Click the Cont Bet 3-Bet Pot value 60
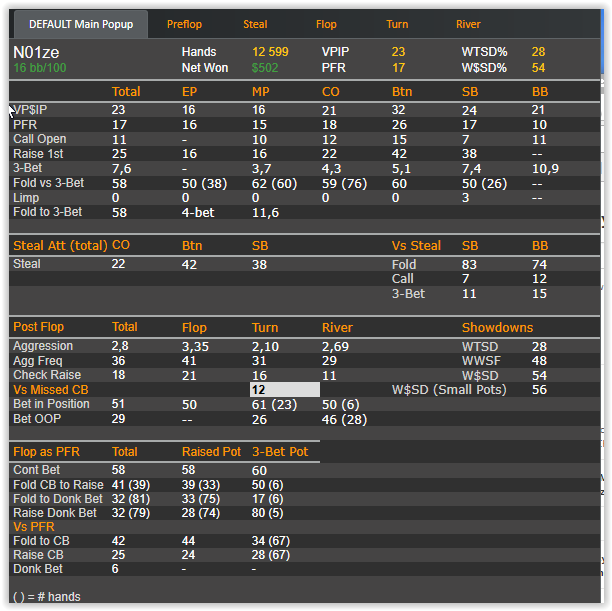 [x=259, y=470]
